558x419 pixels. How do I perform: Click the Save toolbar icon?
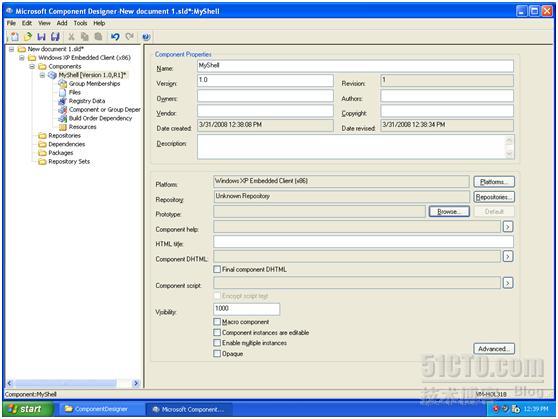click(41, 37)
